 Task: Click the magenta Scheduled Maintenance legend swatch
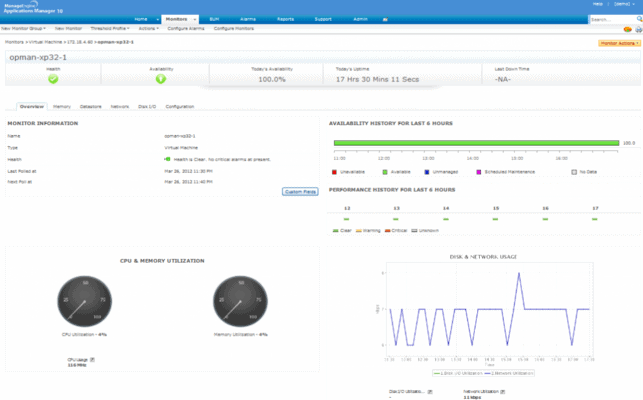click(478, 172)
